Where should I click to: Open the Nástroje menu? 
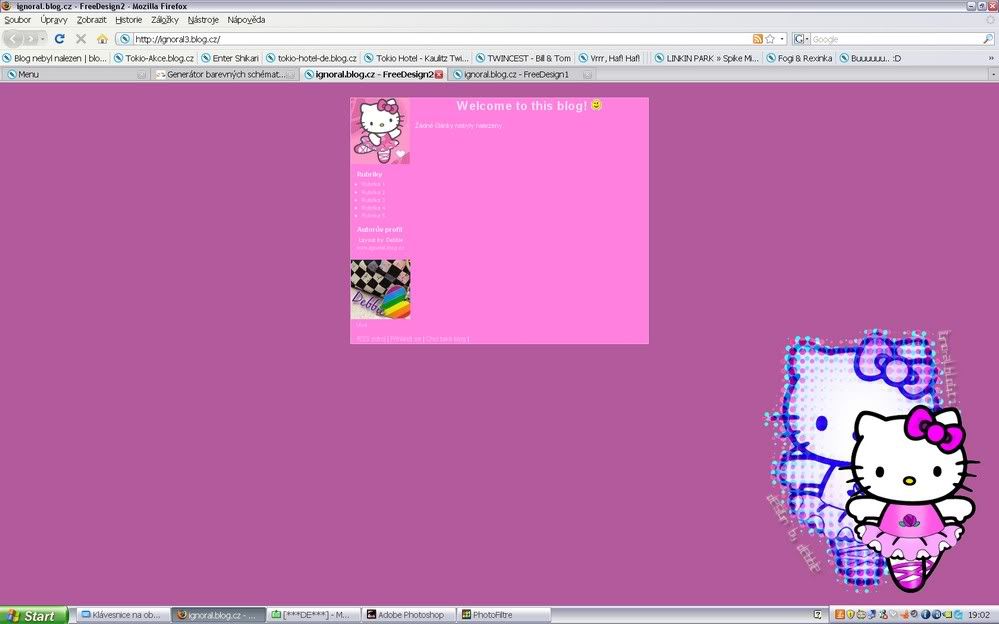[203, 20]
